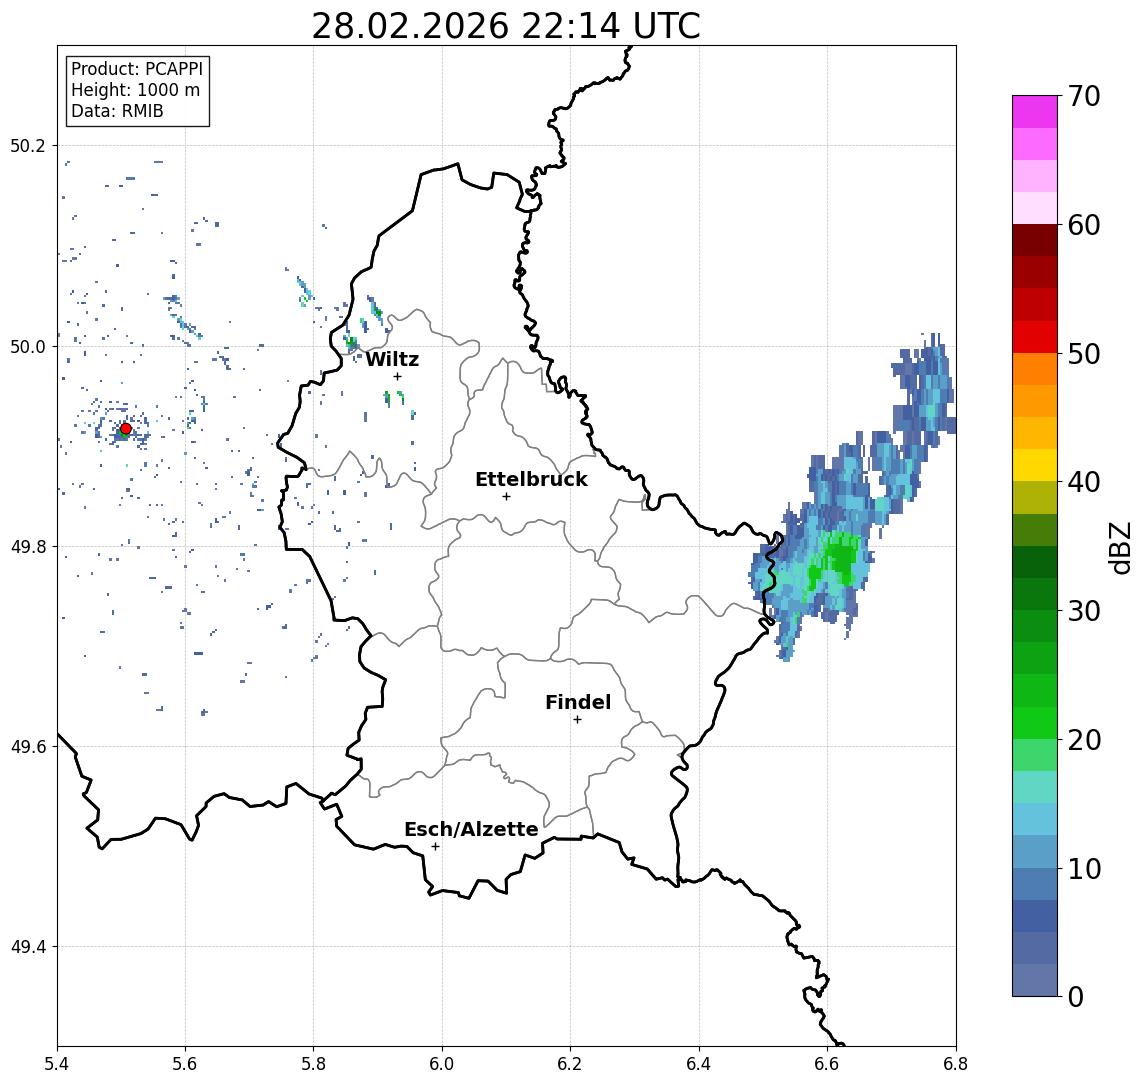Select the Findel label
The width and height of the screenshot is (1145, 1084).
tap(578, 702)
